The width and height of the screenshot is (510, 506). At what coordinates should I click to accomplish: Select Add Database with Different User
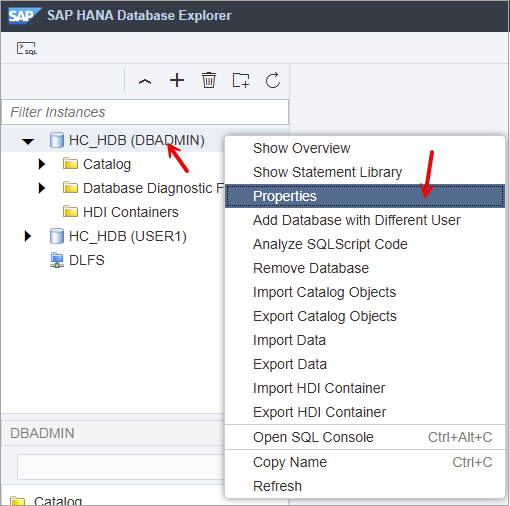pos(365,220)
